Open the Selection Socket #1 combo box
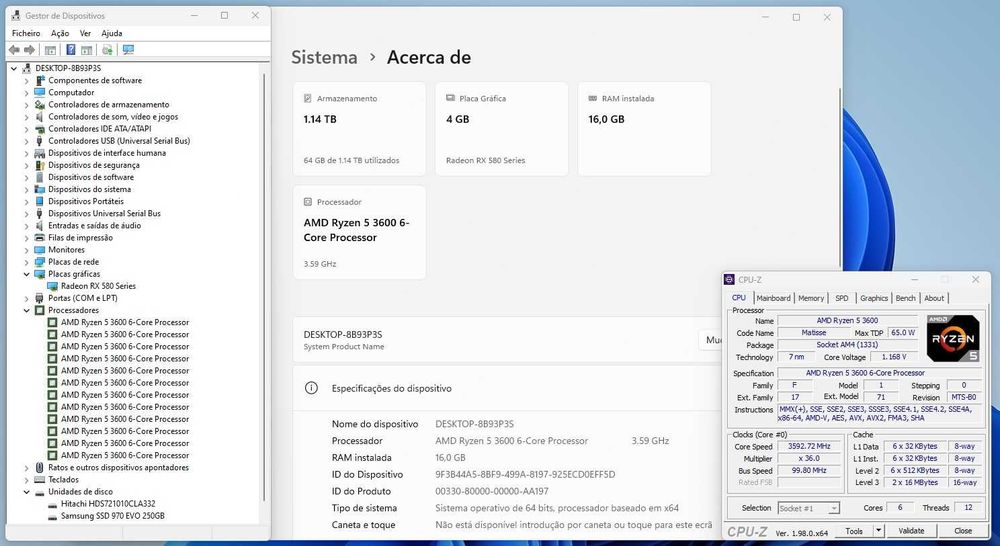This screenshot has height=546, width=1000. pos(808,508)
